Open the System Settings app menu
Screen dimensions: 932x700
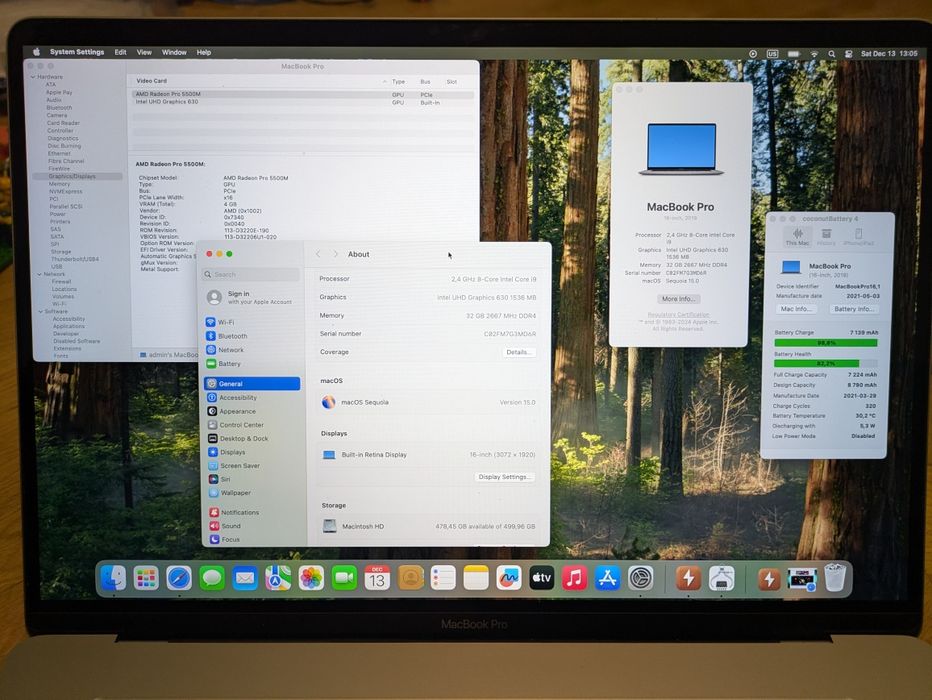click(77, 52)
